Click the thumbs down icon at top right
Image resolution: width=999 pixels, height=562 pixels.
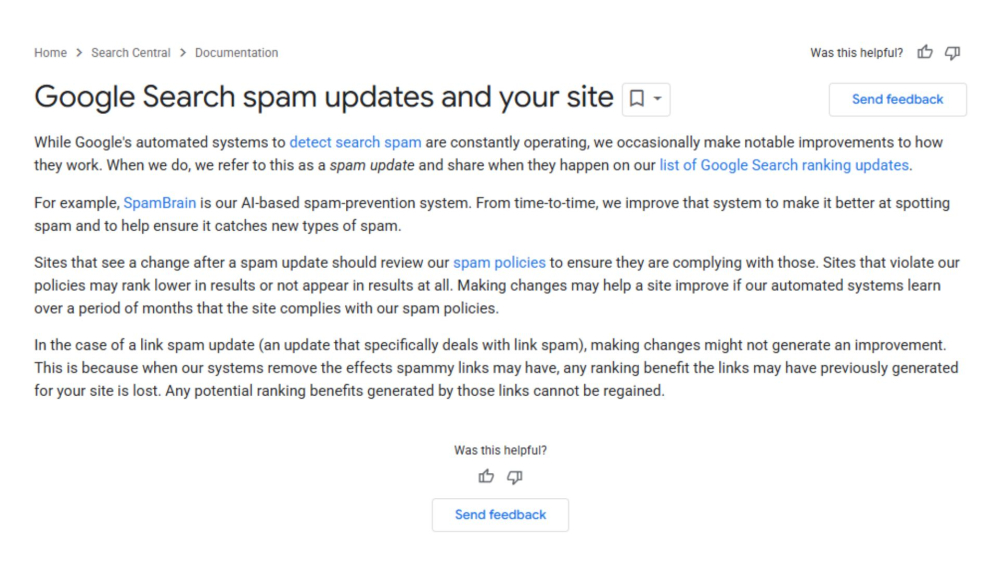tap(953, 53)
